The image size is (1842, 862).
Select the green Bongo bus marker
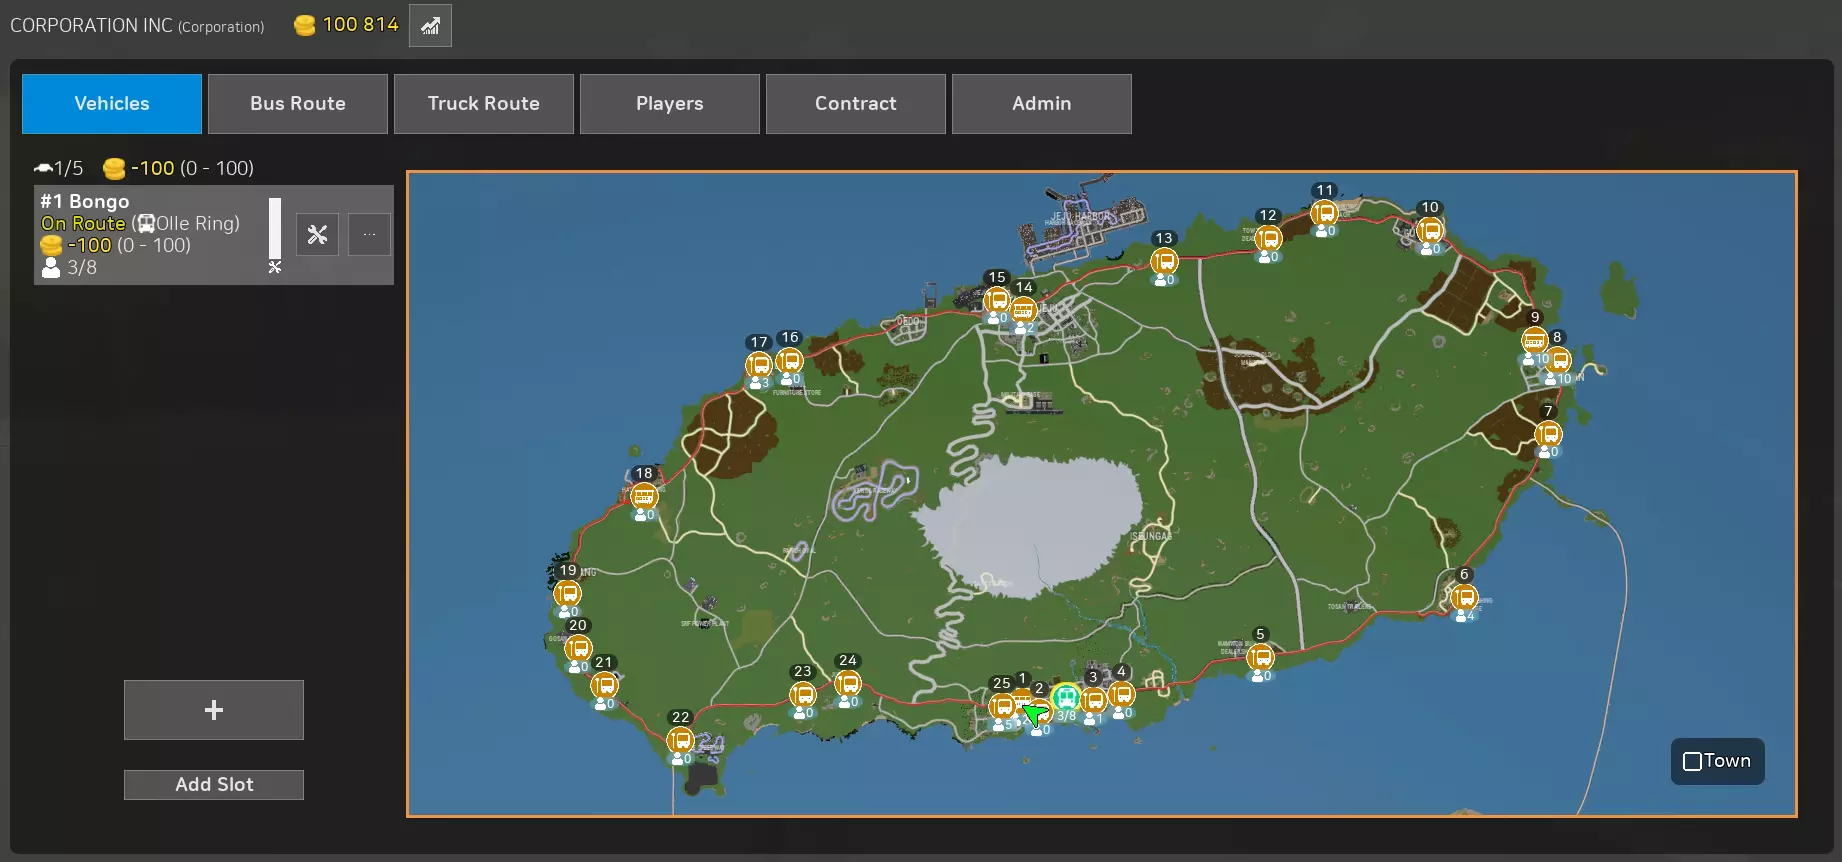1067,696
